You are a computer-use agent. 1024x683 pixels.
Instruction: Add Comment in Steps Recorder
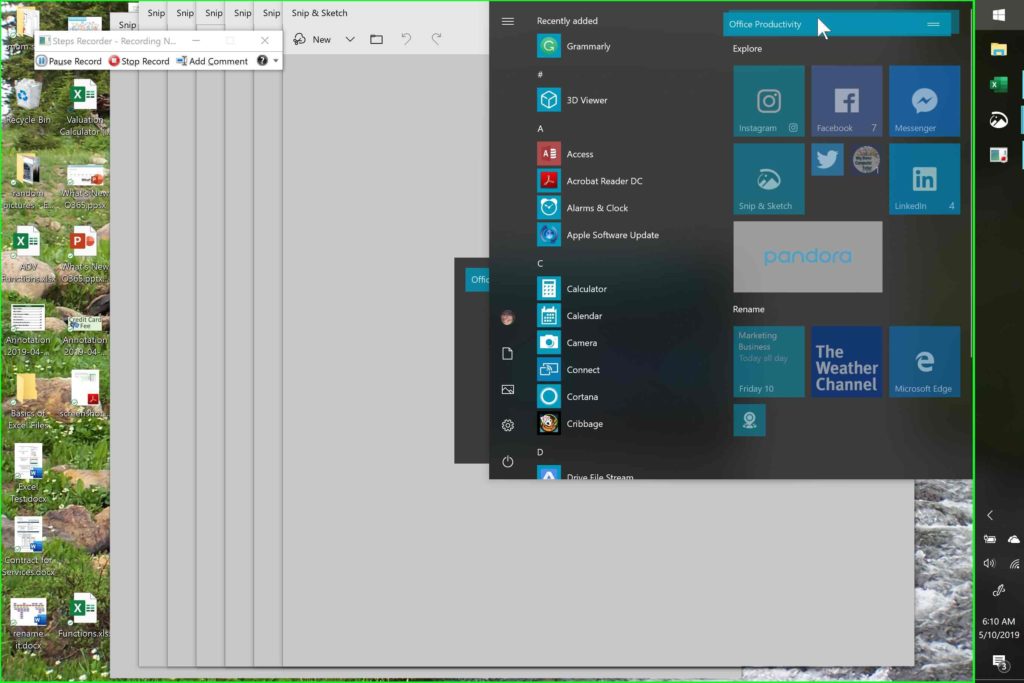click(212, 61)
